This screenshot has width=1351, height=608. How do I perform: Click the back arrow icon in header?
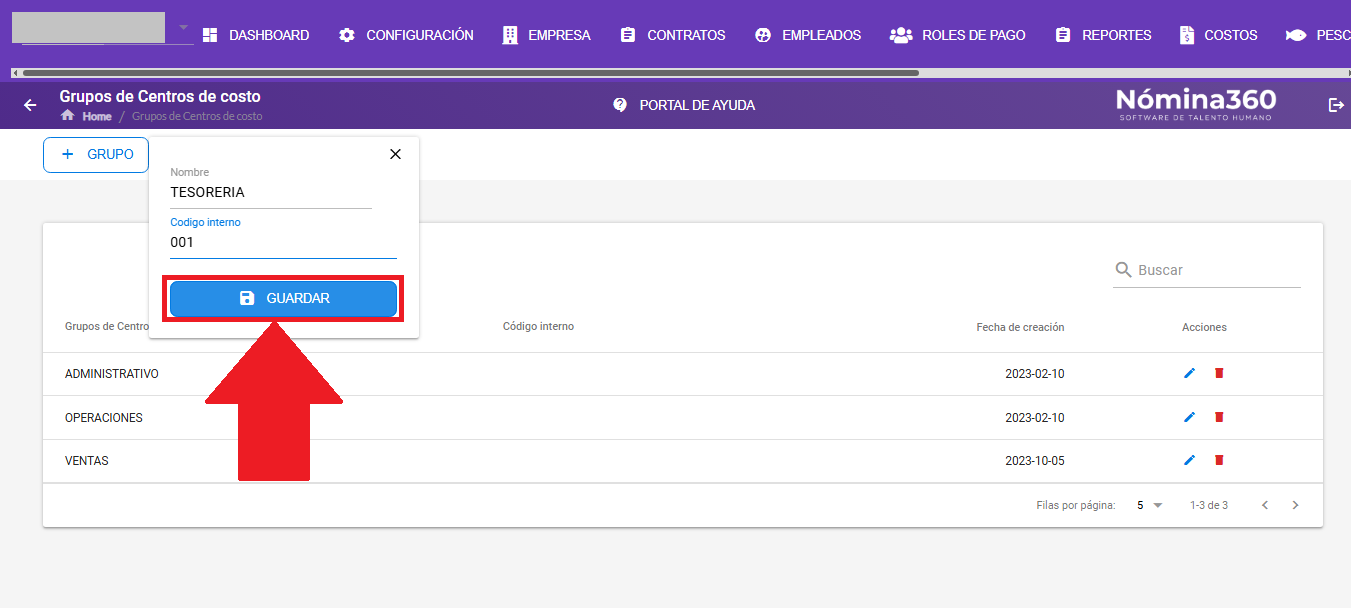click(x=30, y=105)
